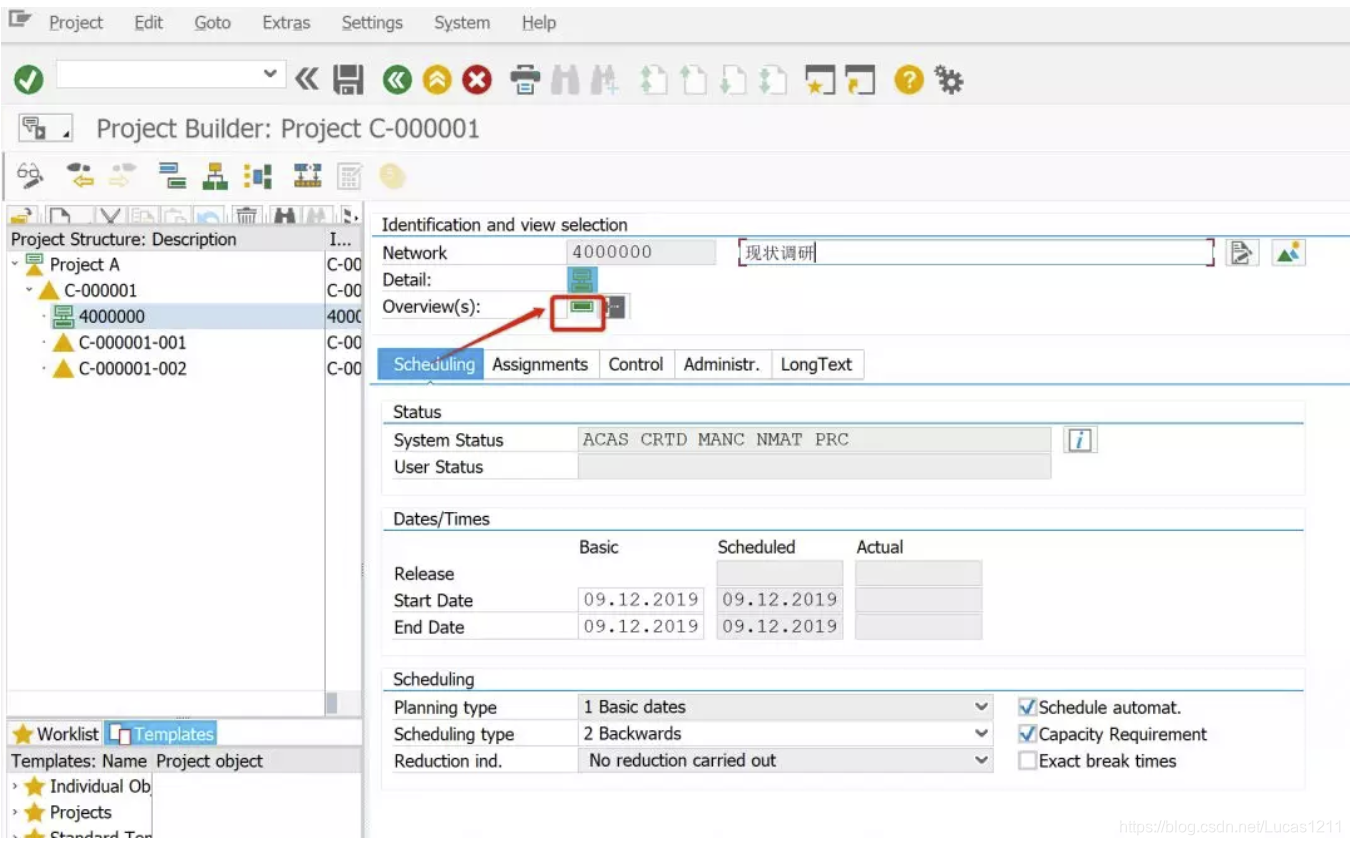Click the New Session window icon
1350x845 pixels.
click(820, 80)
